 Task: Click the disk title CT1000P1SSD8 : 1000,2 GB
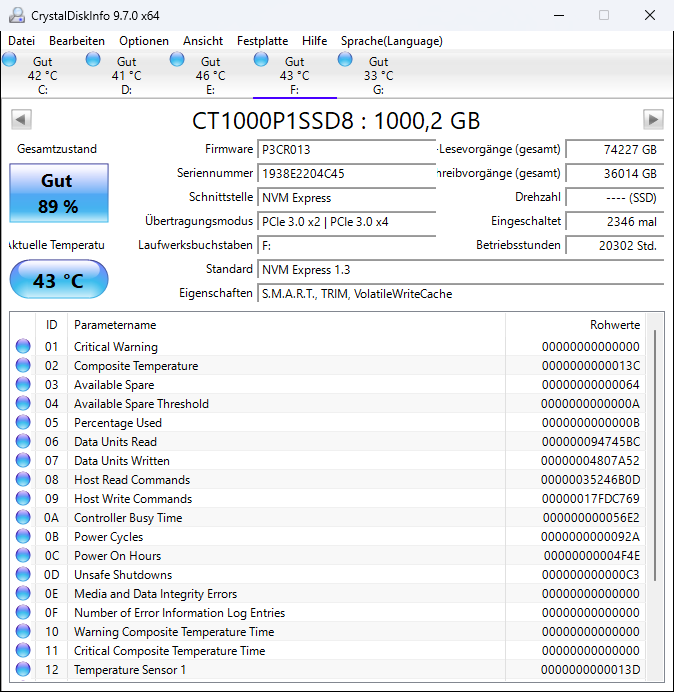pos(336,120)
